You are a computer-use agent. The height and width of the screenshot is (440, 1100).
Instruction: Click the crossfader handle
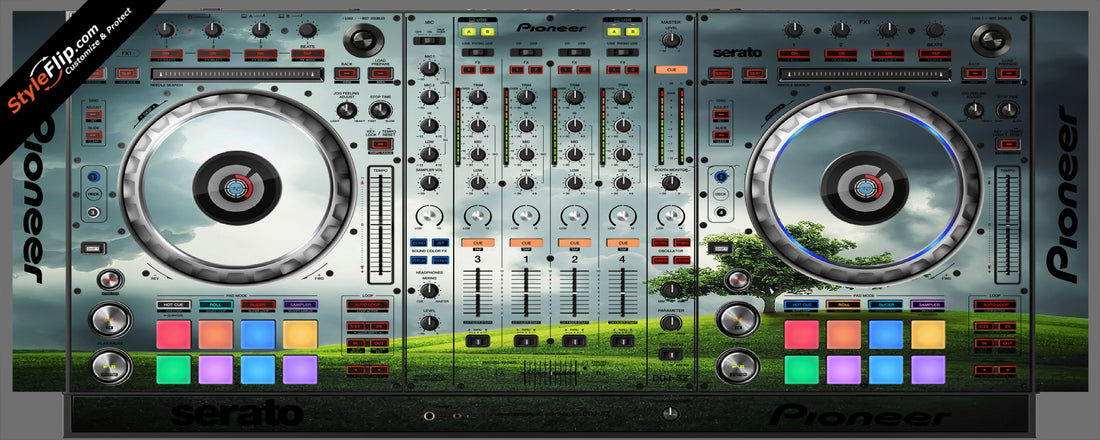550,371
